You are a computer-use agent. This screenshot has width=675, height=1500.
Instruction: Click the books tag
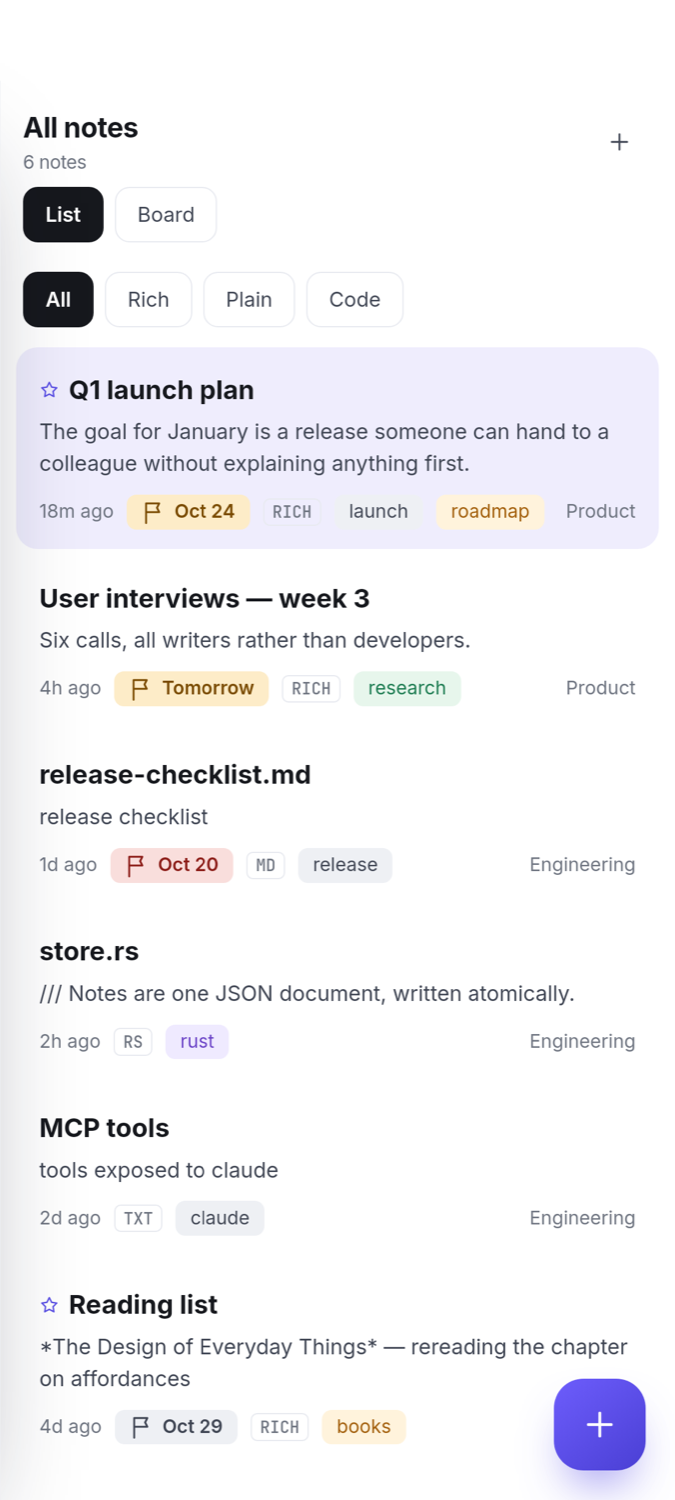point(364,1427)
